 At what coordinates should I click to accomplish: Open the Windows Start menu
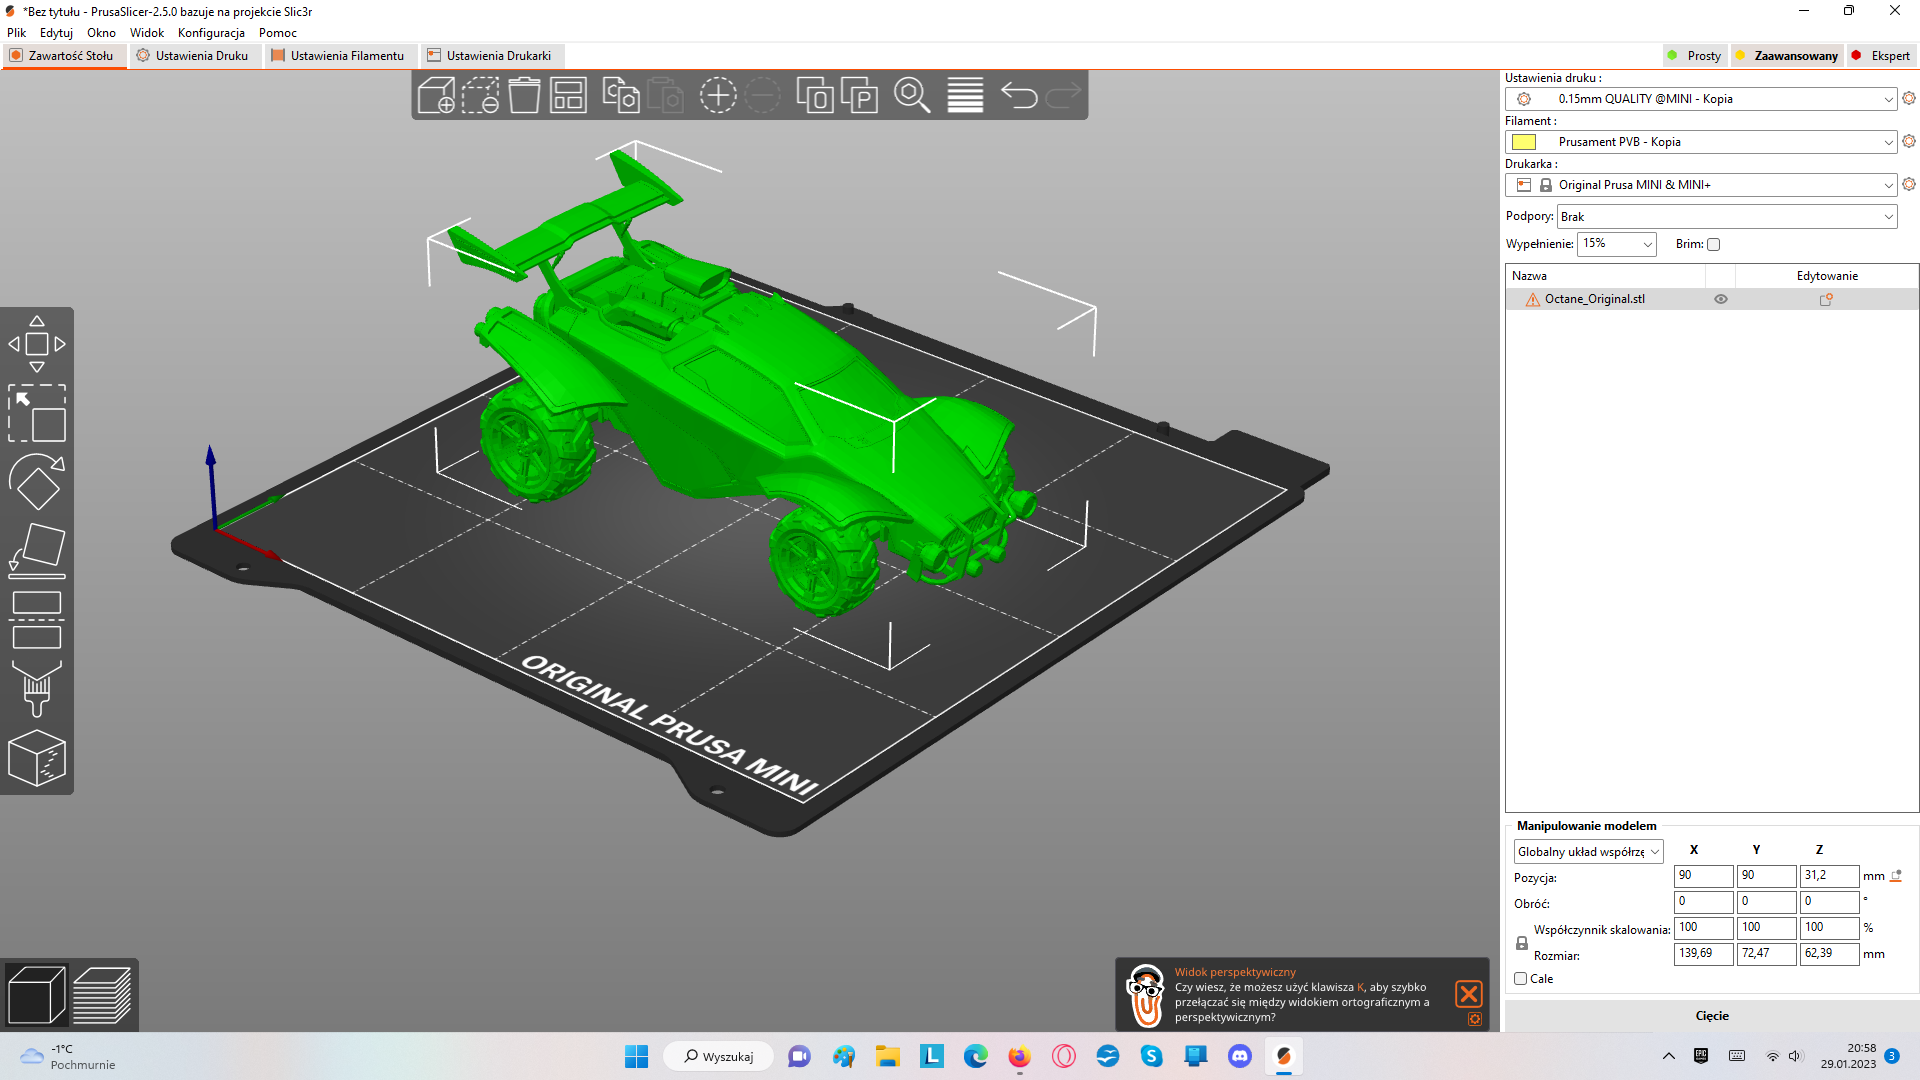[636, 1056]
